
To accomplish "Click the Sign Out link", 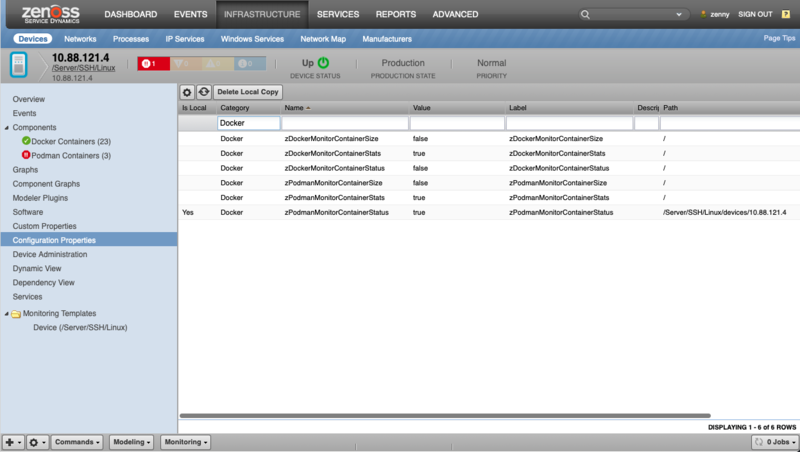I will coord(755,14).
